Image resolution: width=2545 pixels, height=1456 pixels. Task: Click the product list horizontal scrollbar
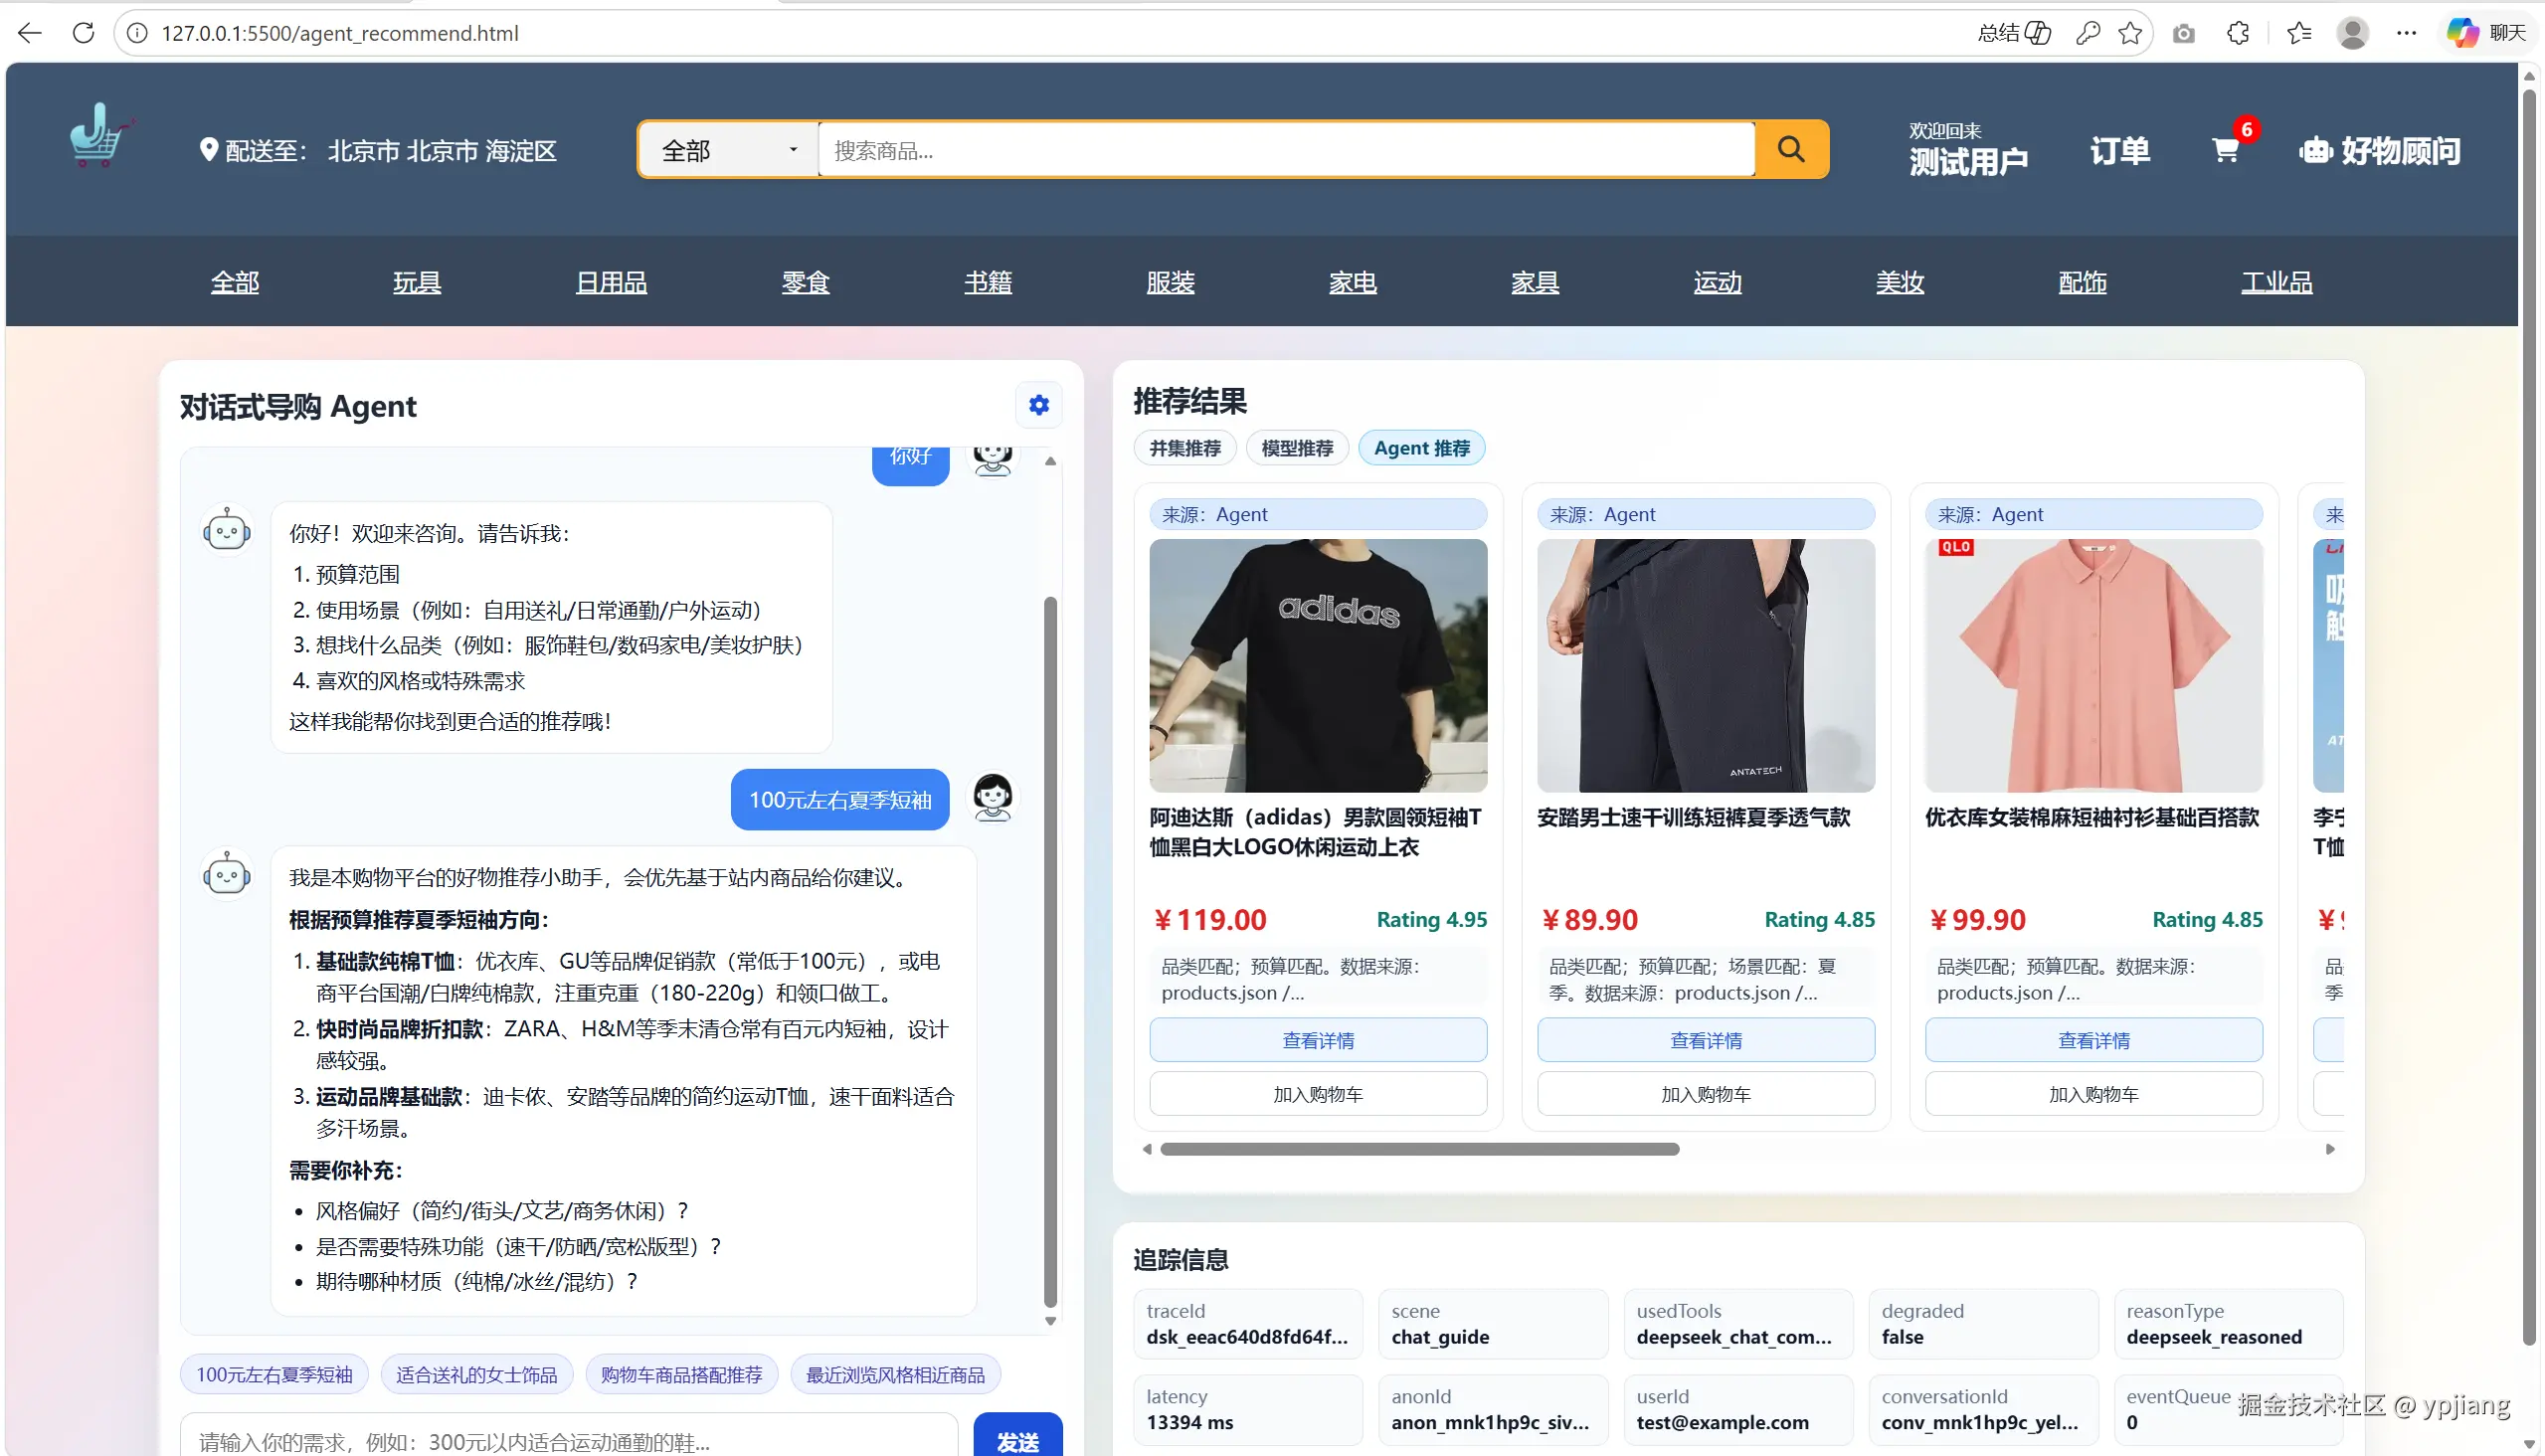pos(1419,1149)
